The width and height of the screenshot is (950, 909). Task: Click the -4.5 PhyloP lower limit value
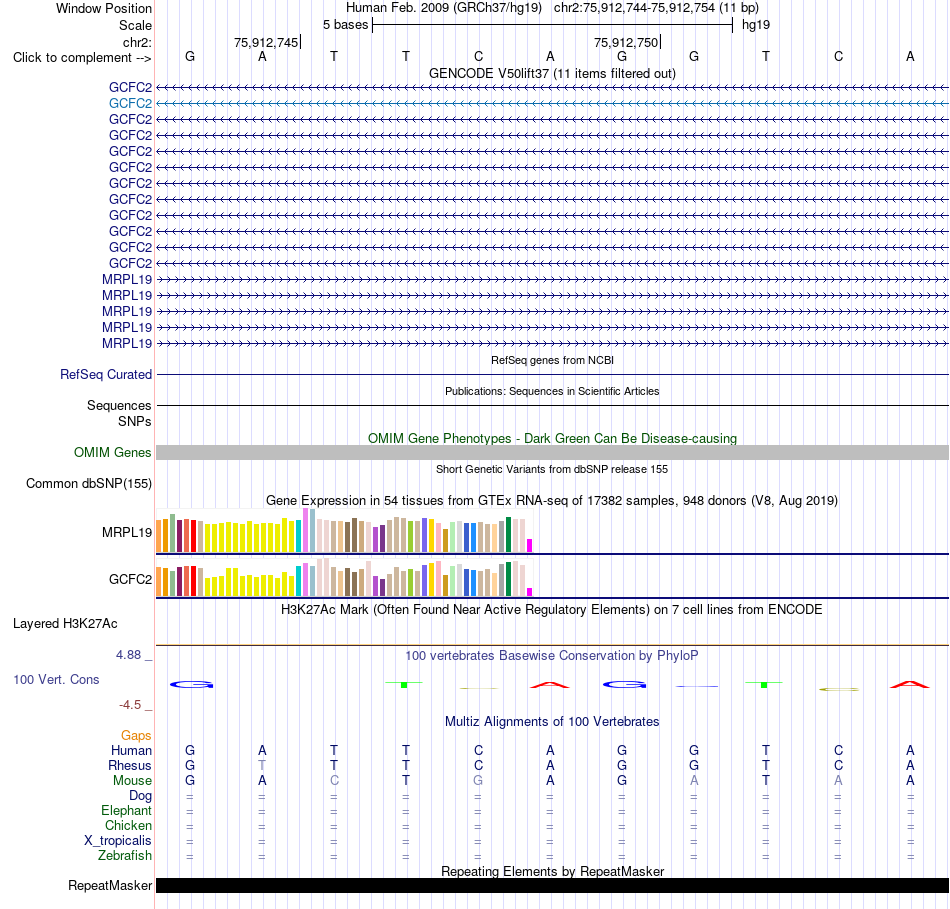click(130, 705)
